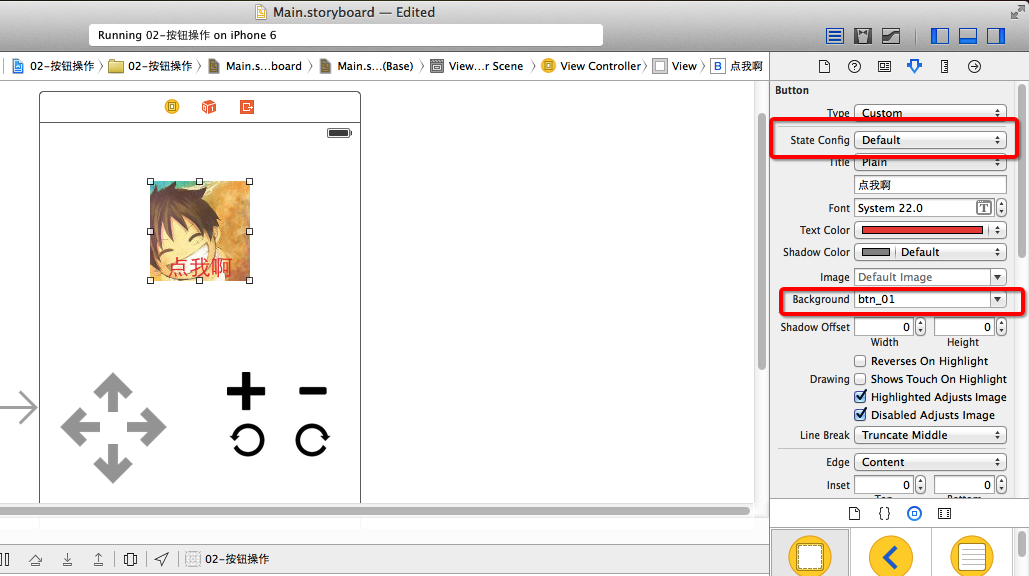
Task: Select the minus button on canvas
Action: pyautogui.click(x=312, y=391)
